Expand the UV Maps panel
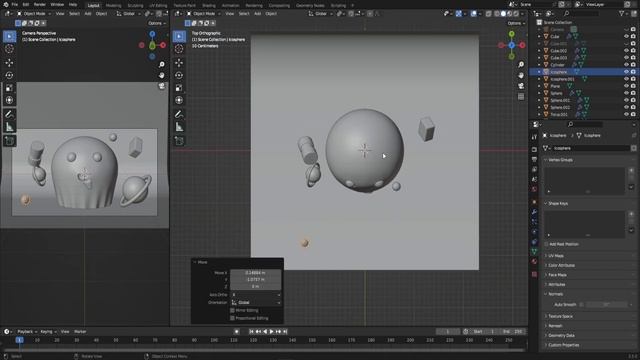 (x=555, y=256)
